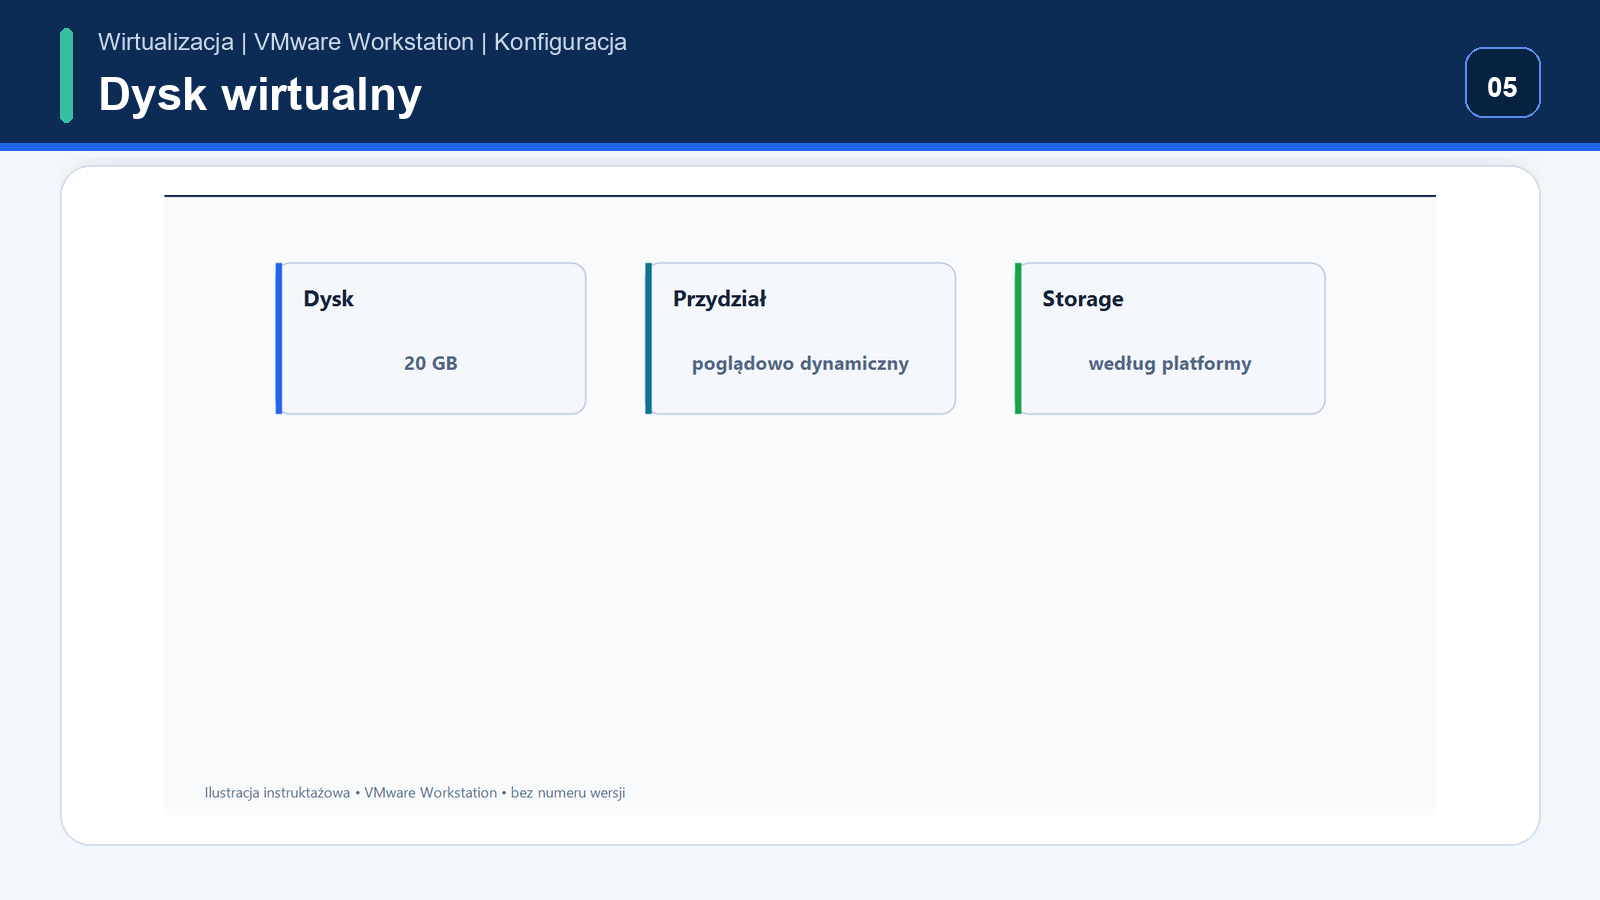This screenshot has width=1600, height=900.
Task: Click the breadcrumb 'Wirtualizacja | VMware Workstation | Konfiguracja'
Action: tap(362, 42)
